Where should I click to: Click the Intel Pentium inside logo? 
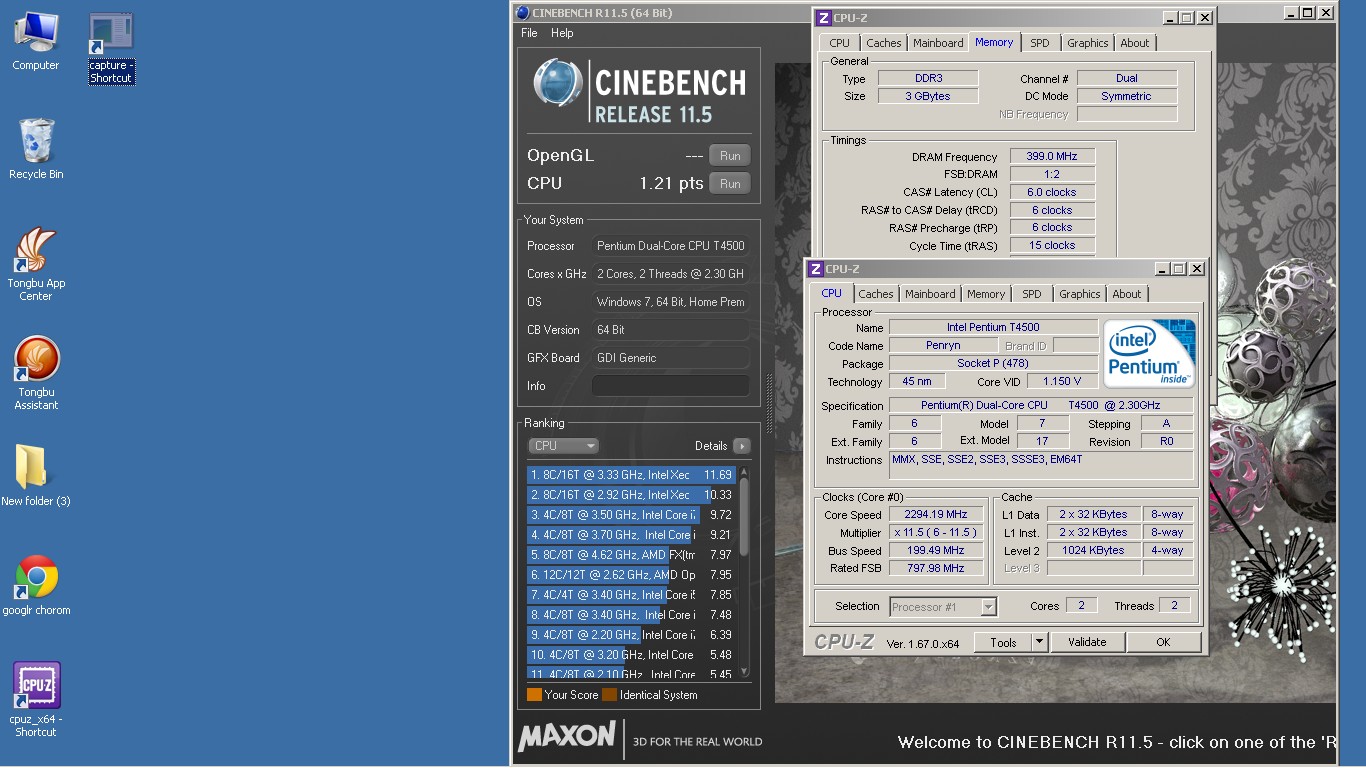(x=1150, y=354)
